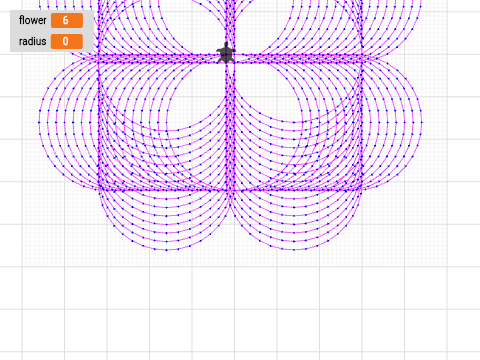The image size is (480, 360).
Task: Click the bottom-right corner of the drawn square
Action: (362, 190)
